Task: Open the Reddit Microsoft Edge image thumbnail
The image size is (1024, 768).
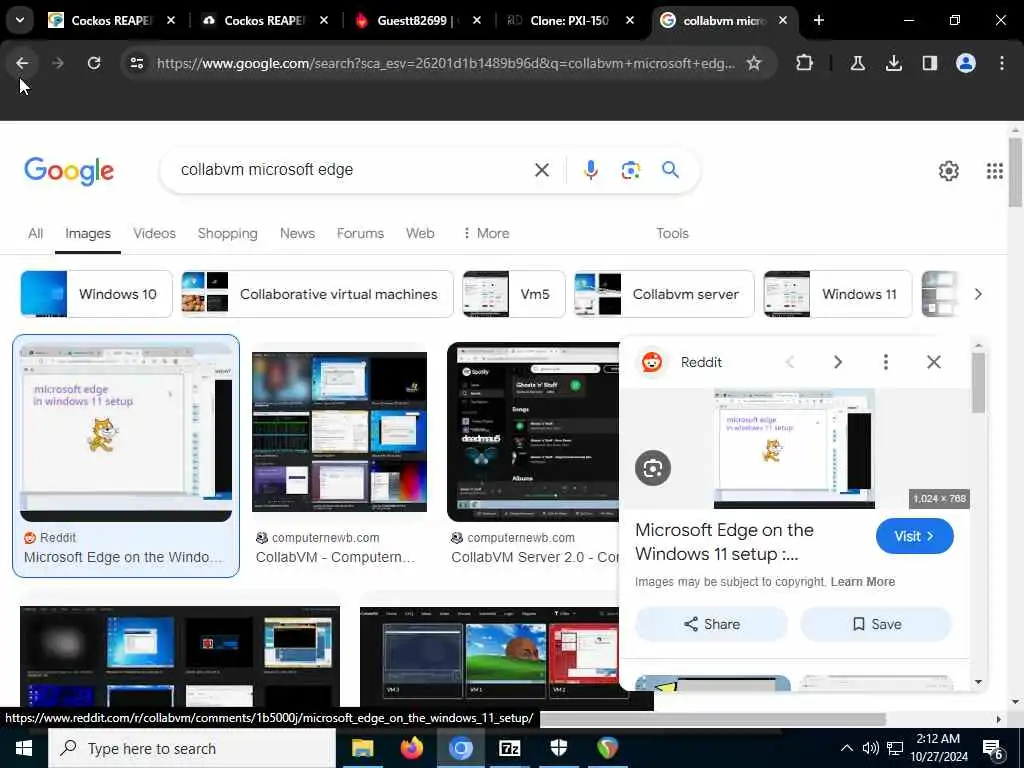Action: click(125, 431)
